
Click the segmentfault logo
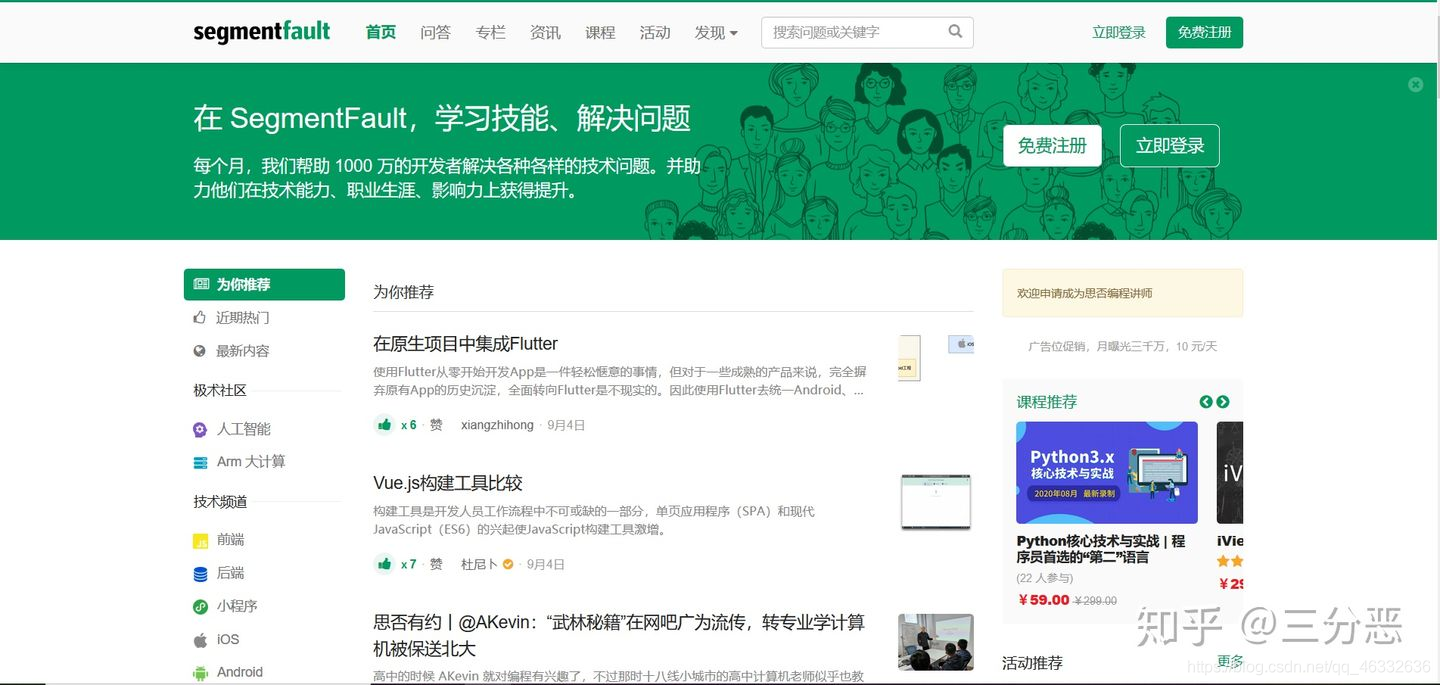(261, 32)
